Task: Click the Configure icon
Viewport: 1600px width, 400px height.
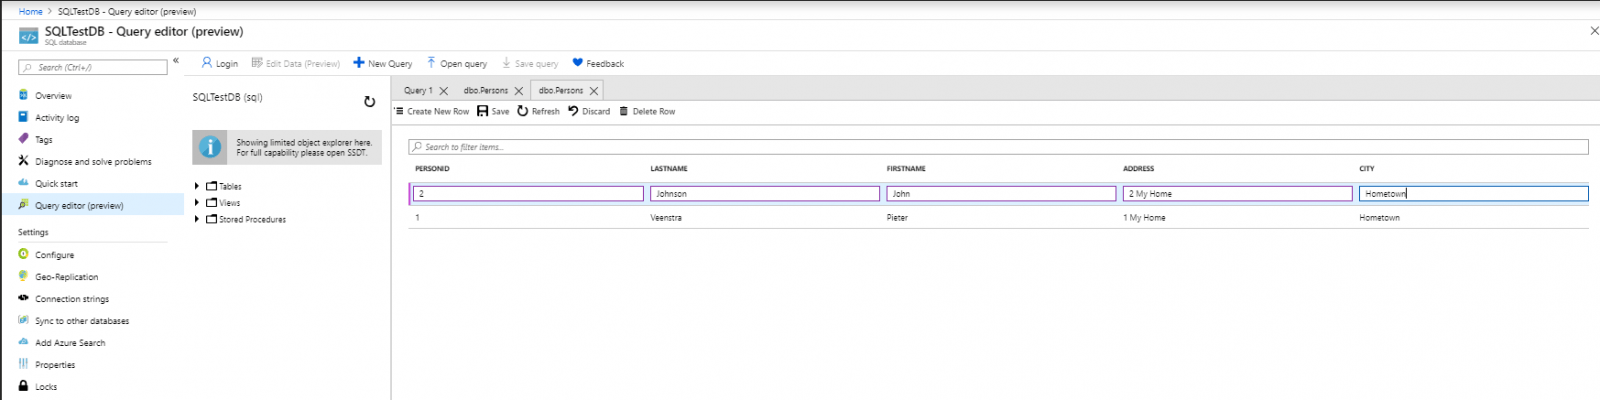Action: (23, 254)
